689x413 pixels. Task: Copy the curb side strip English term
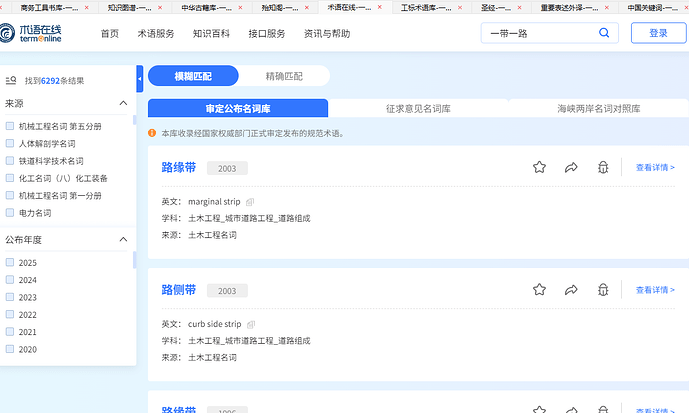[250, 325]
